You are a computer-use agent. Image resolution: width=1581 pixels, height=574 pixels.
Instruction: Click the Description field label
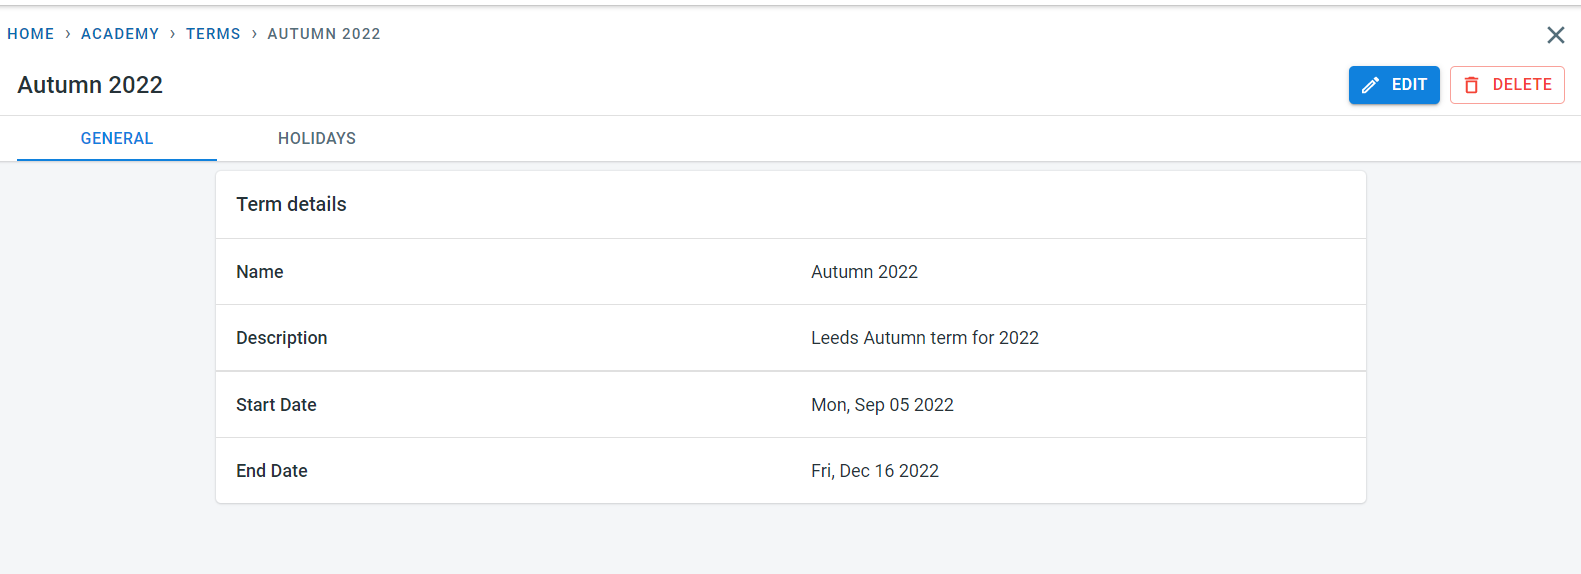(282, 338)
